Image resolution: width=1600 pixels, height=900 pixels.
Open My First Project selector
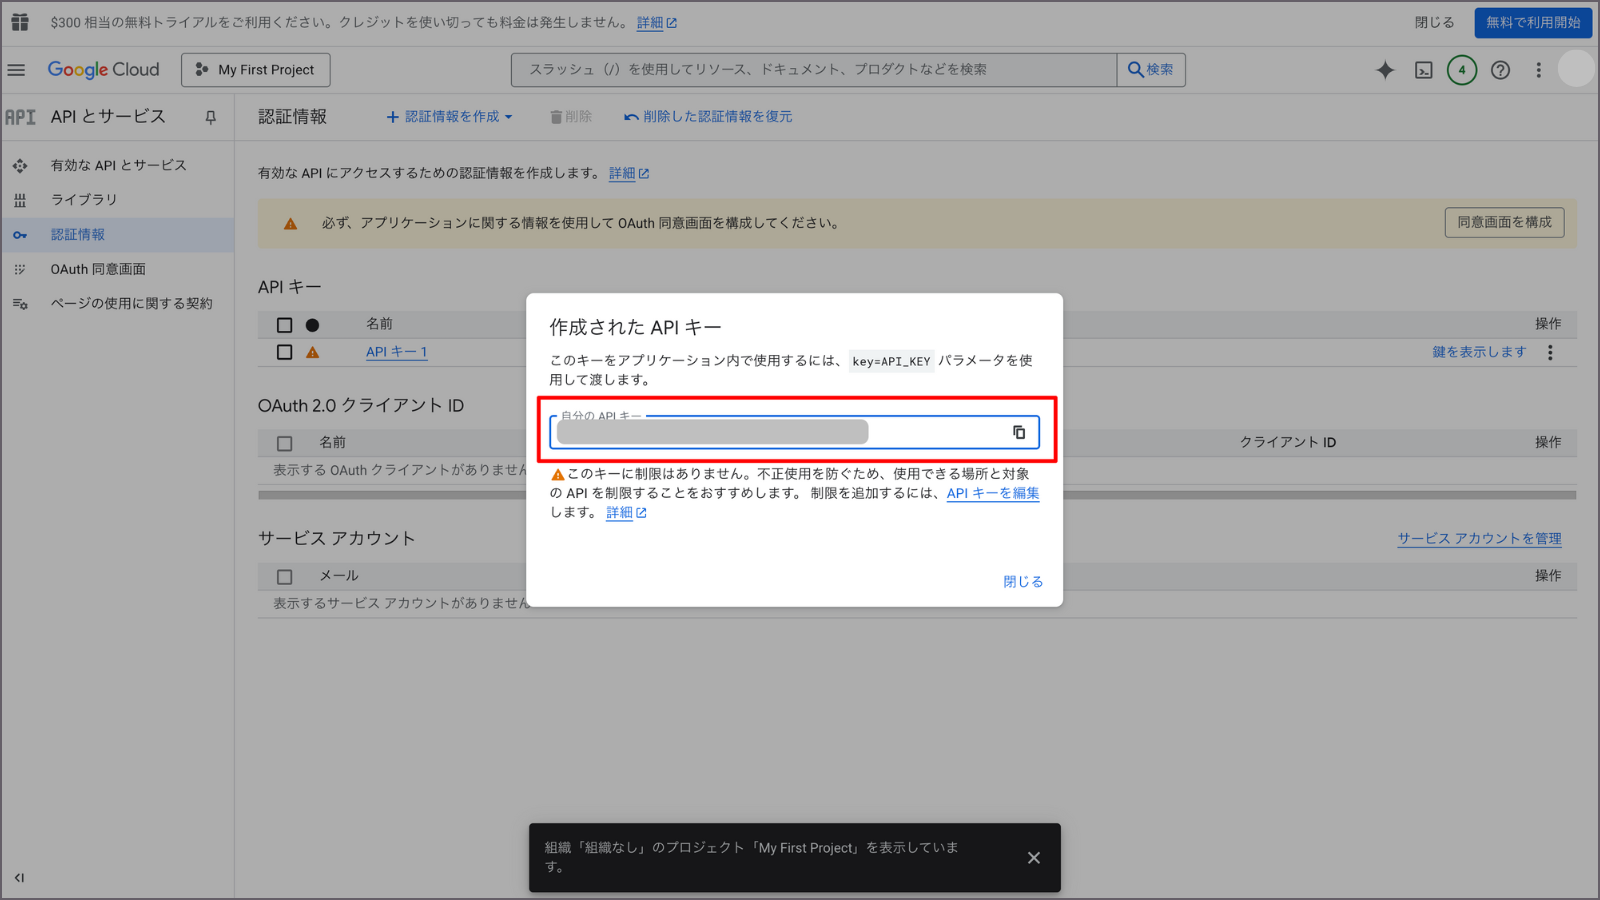tap(256, 70)
